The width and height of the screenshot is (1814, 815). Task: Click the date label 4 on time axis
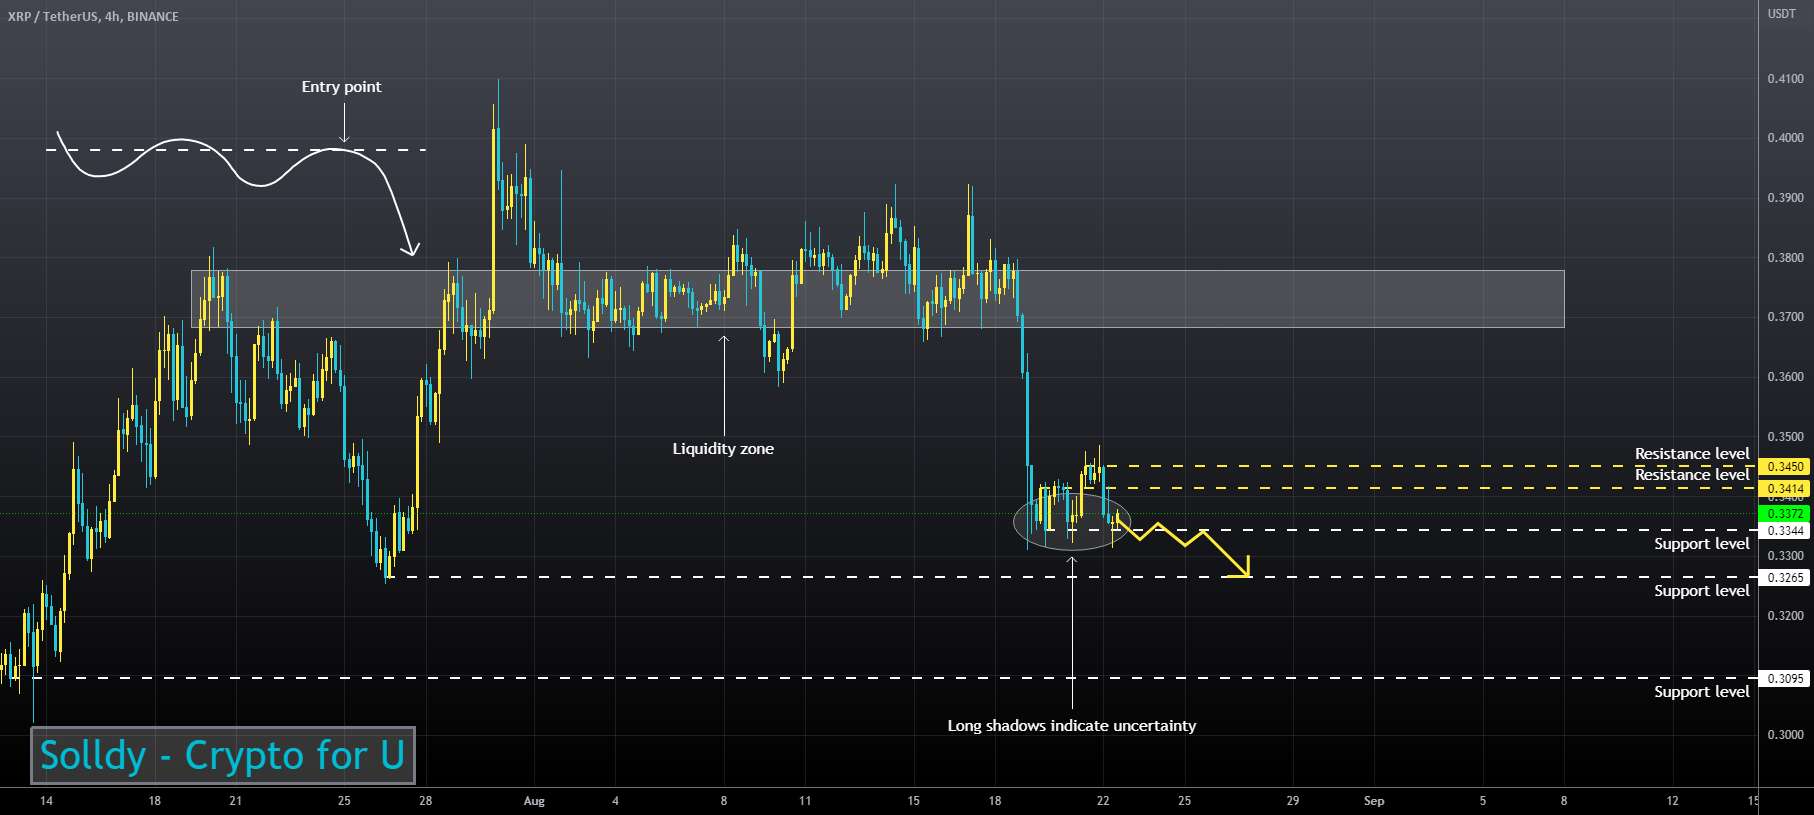tap(615, 801)
